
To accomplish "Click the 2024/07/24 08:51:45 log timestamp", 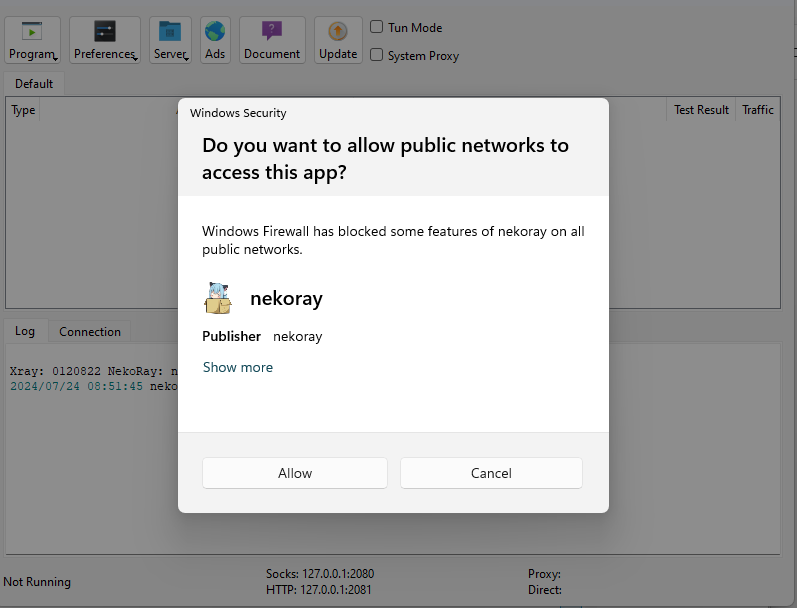I will [x=76, y=386].
